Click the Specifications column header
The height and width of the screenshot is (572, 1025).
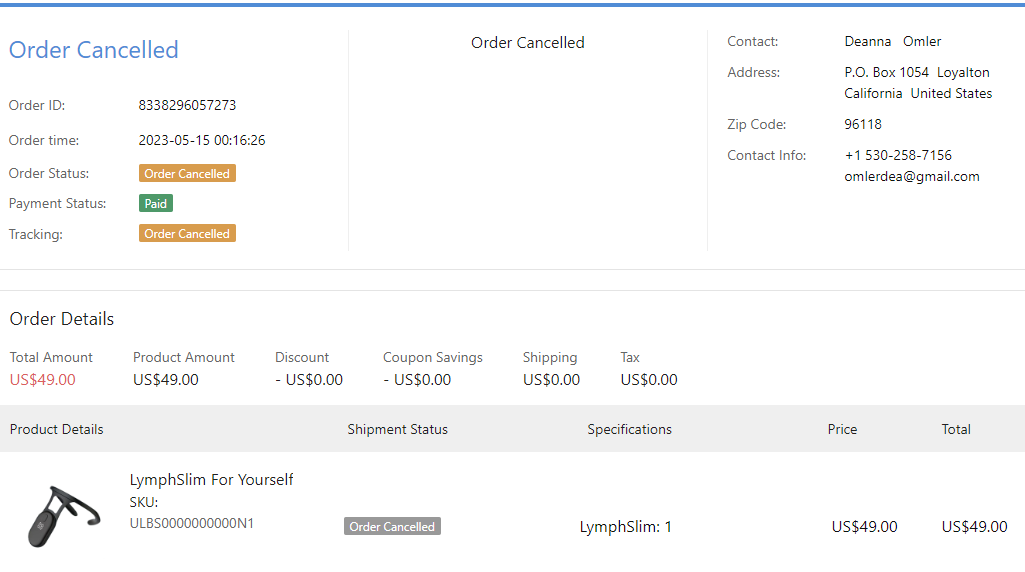pyautogui.click(x=629, y=429)
